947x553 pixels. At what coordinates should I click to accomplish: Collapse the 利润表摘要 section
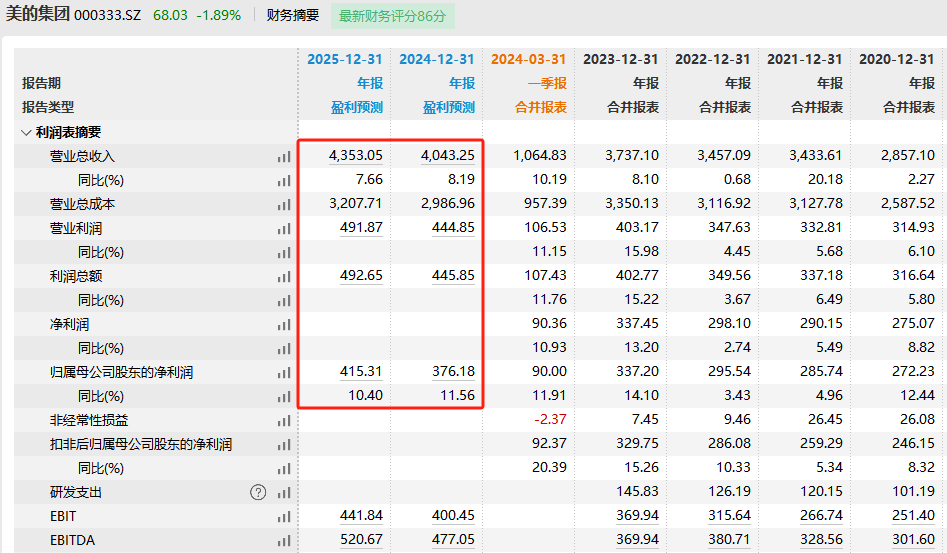tap(26, 132)
